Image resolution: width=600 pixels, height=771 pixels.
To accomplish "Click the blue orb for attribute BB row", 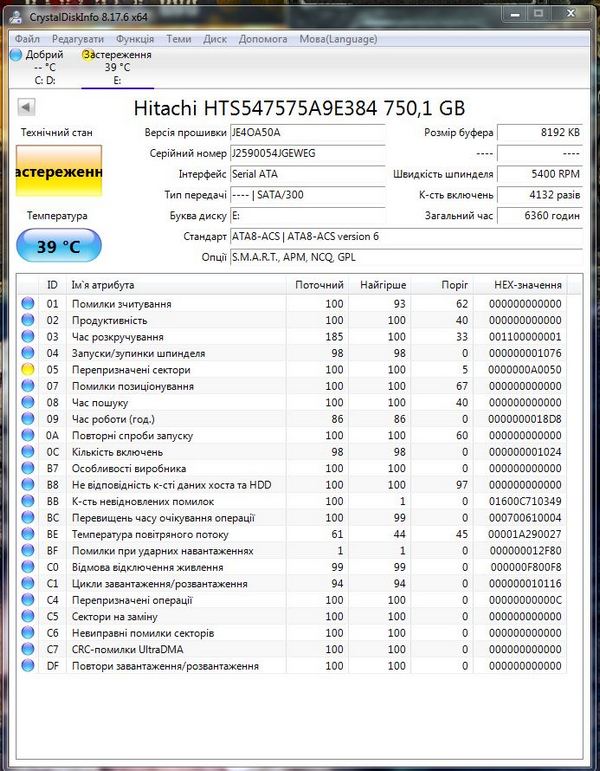I will (28, 502).
